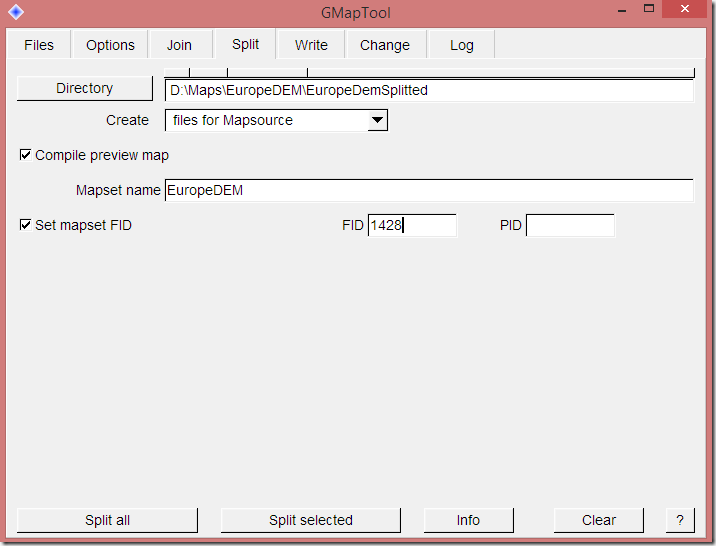Select the Split tab
The width and height of the screenshot is (716, 546).
pos(245,44)
